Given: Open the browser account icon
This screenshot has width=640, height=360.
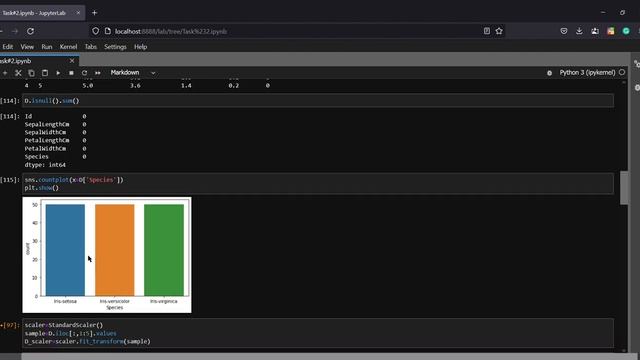Looking at the screenshot, I should coord(595,31).
